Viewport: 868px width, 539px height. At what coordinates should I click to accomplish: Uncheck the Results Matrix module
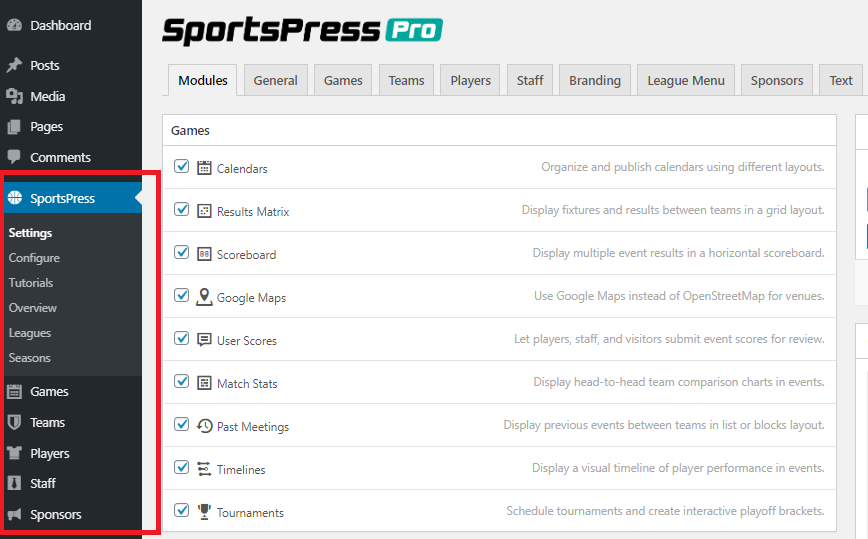click(x=182, y=209)
